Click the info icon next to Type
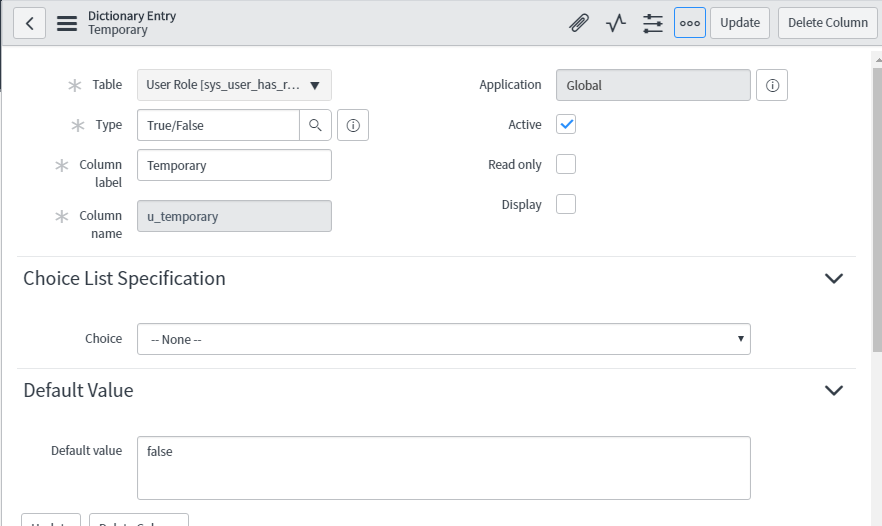The height and width of the screenshot is (526, 882). tap(354, 125)
